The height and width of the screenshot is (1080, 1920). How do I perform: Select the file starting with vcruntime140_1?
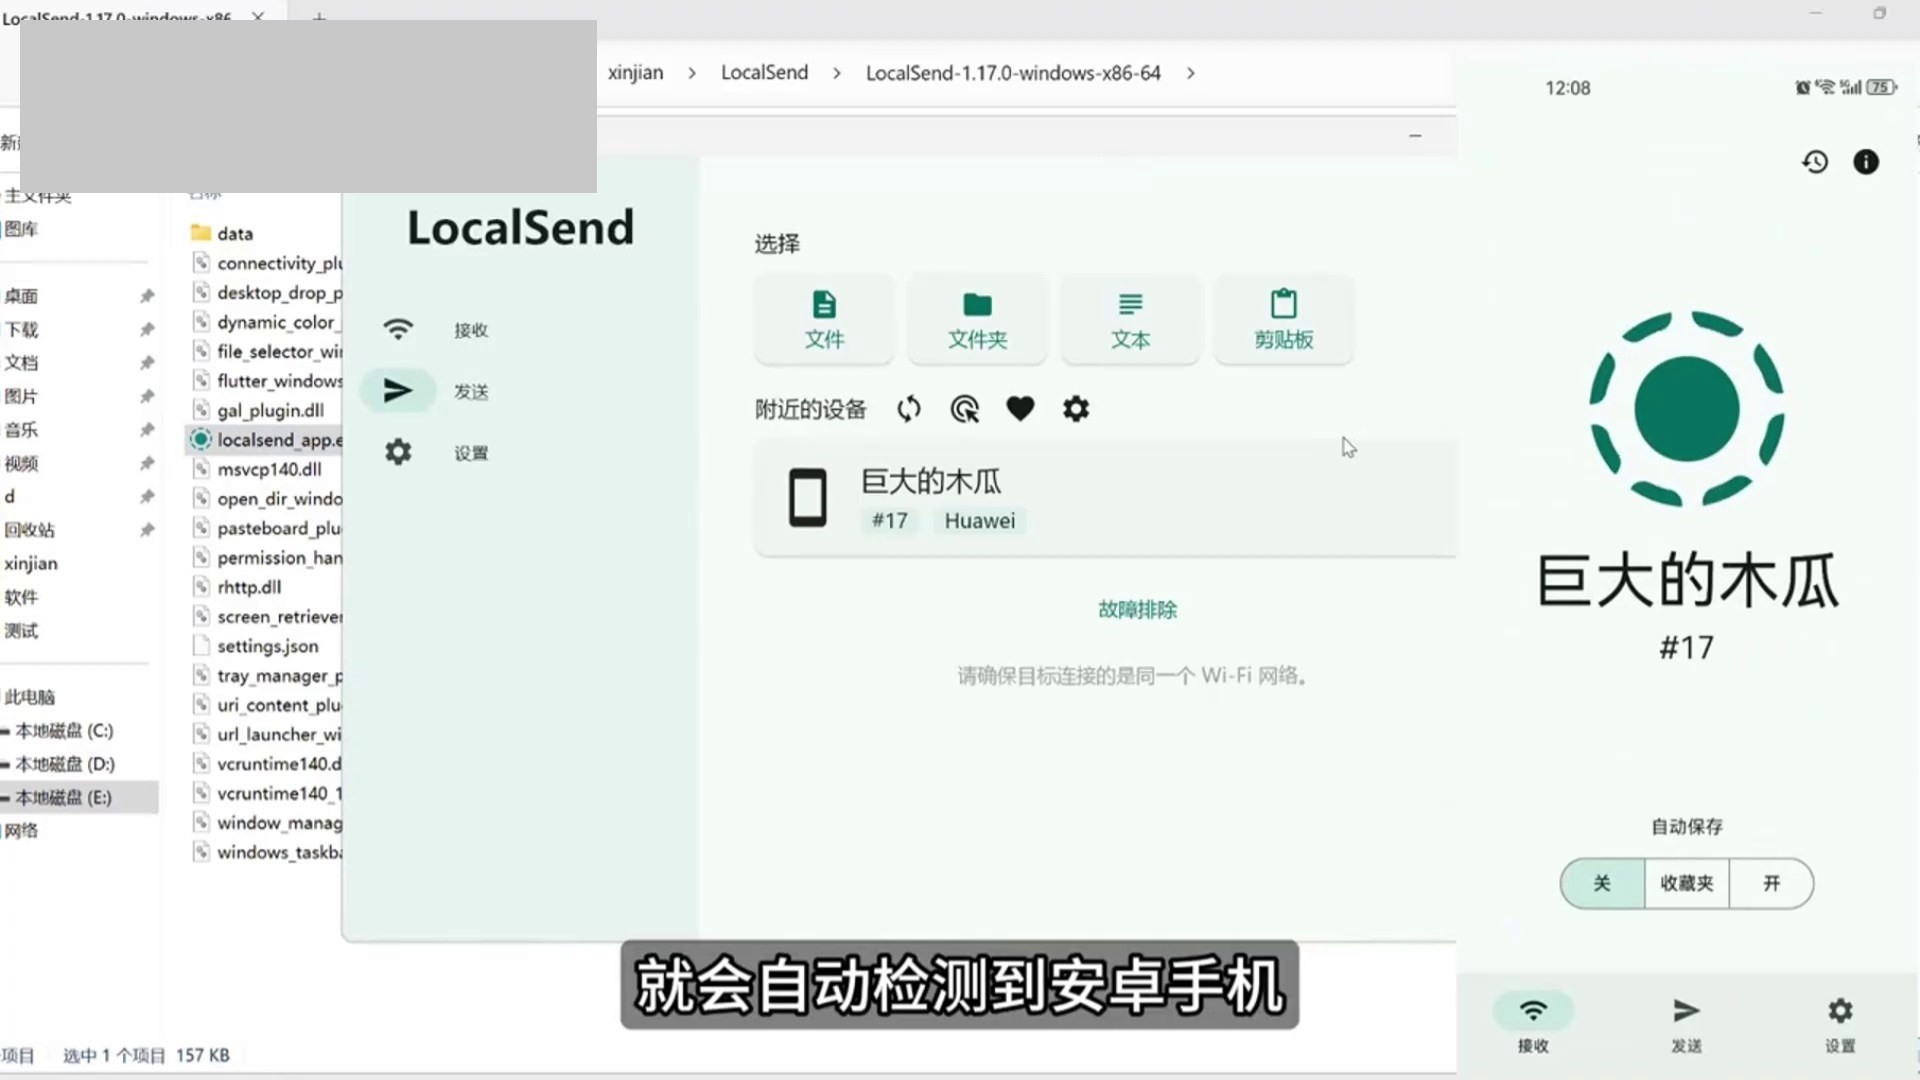click(x=265, y=794)
